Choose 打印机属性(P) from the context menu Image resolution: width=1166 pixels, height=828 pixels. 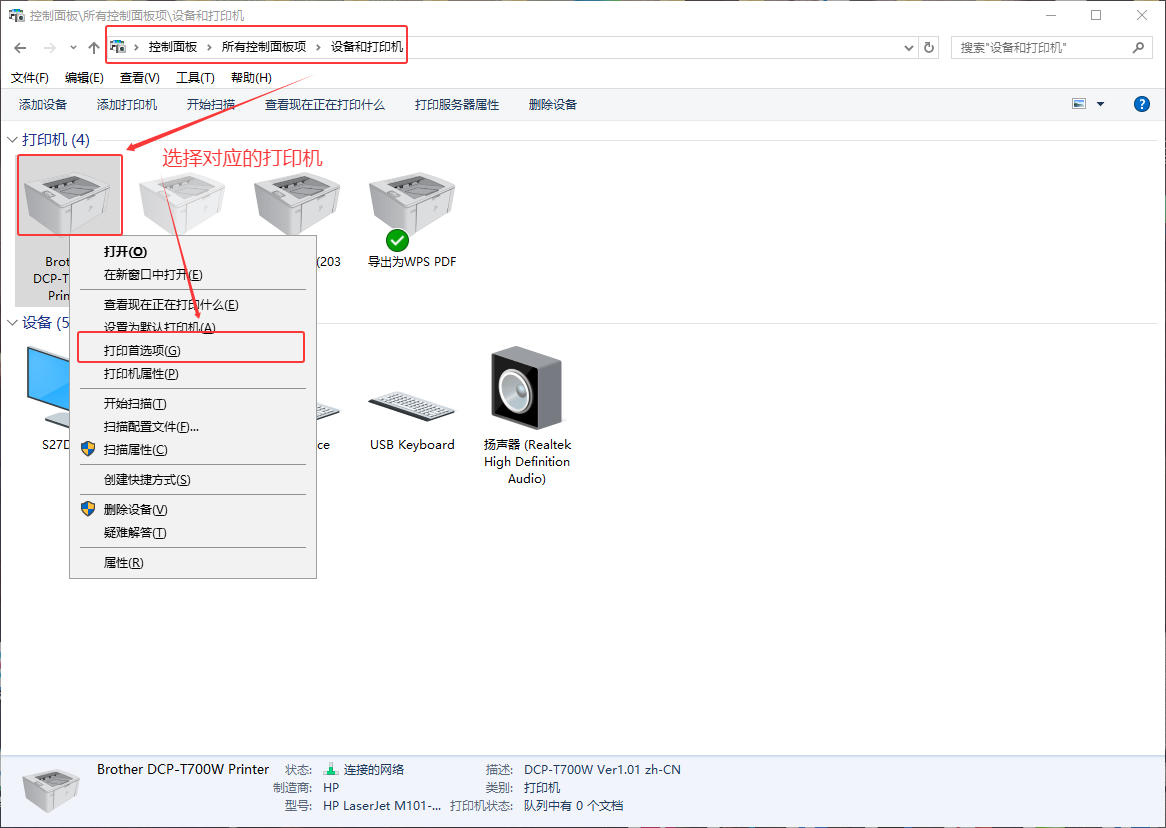pyautogui.click(x=141, y=374)
